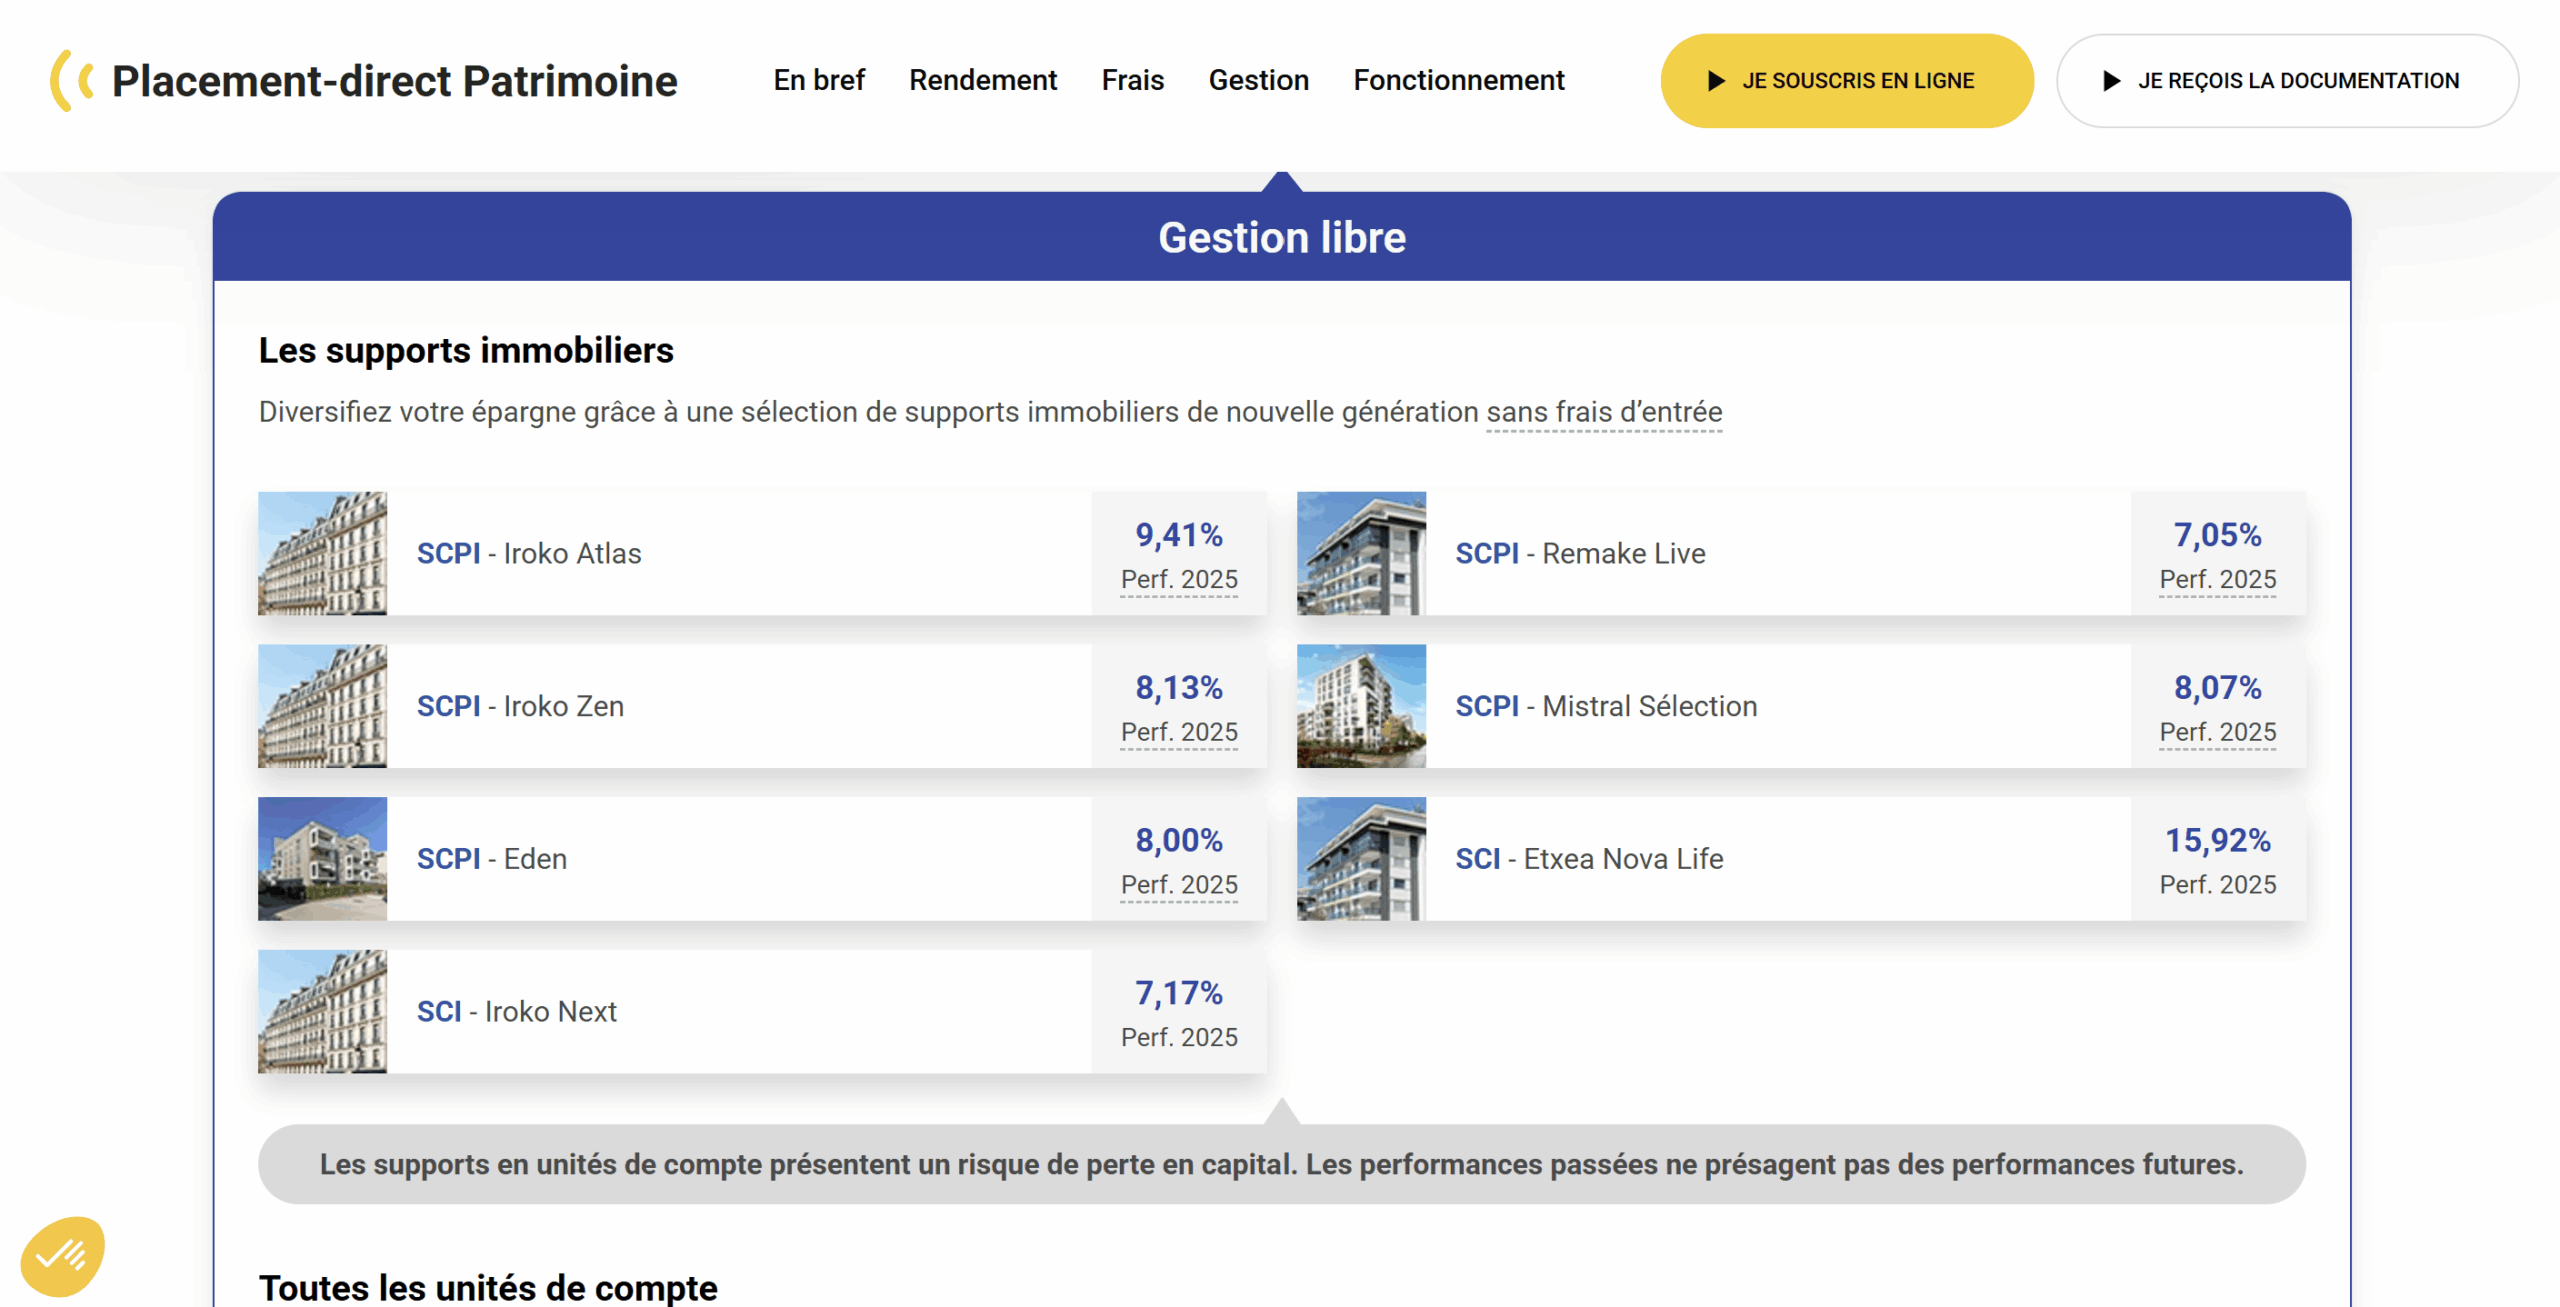Click the capital loss risk warning notice
Viewport: 2560px width, 1307px height.
coord(1282,1164)
